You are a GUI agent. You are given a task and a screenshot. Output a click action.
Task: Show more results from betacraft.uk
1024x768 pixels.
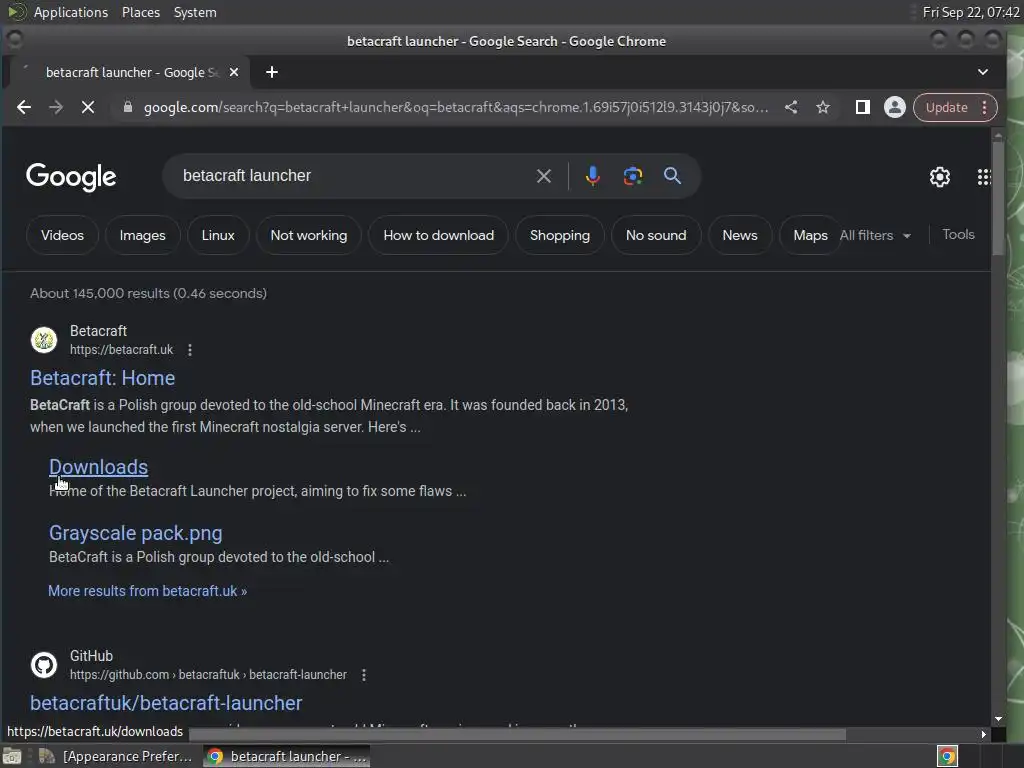(x=148, y=591)
